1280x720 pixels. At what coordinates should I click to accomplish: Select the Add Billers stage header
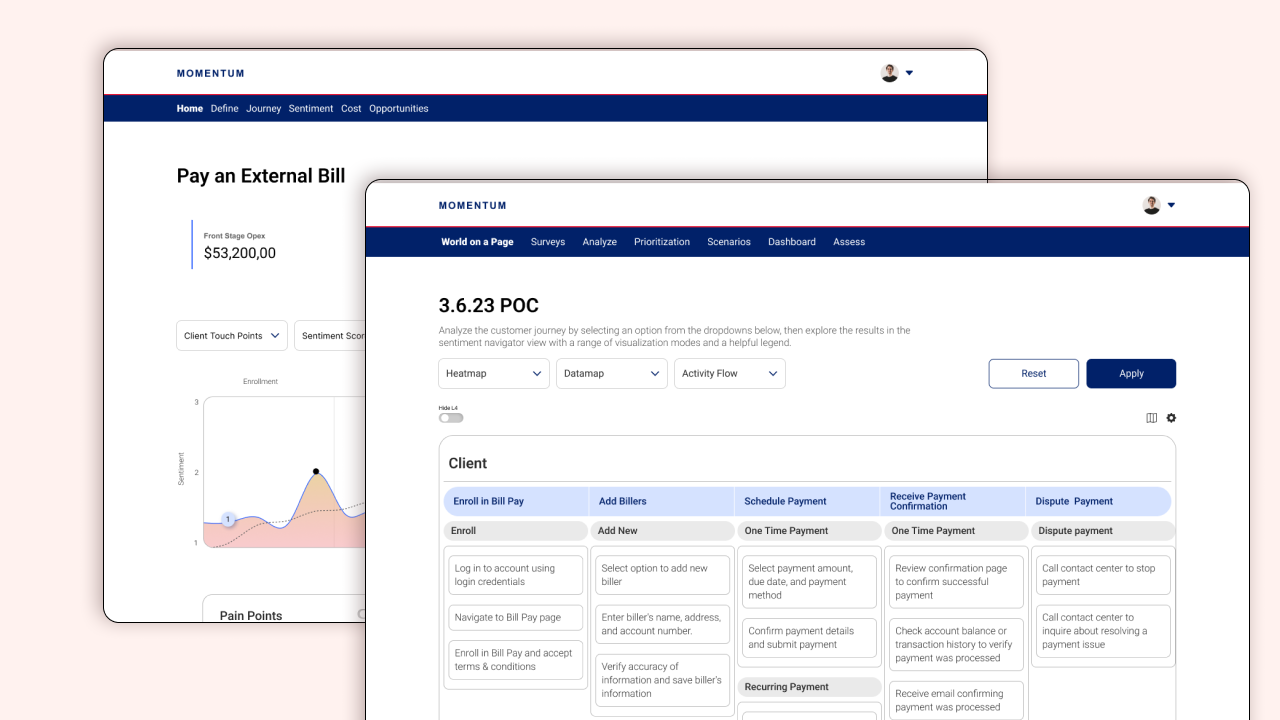coord(662,501)
